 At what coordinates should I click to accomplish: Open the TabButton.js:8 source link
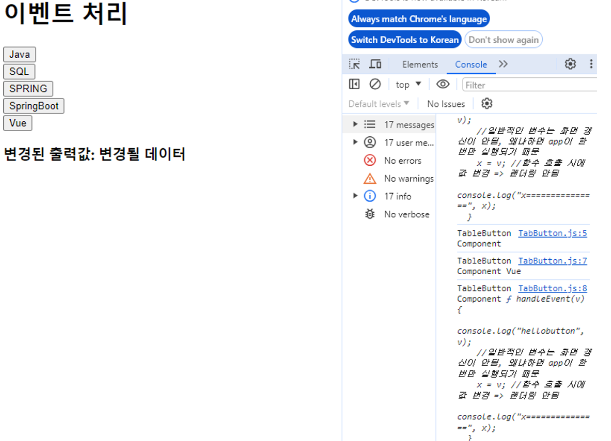[553, 288]
